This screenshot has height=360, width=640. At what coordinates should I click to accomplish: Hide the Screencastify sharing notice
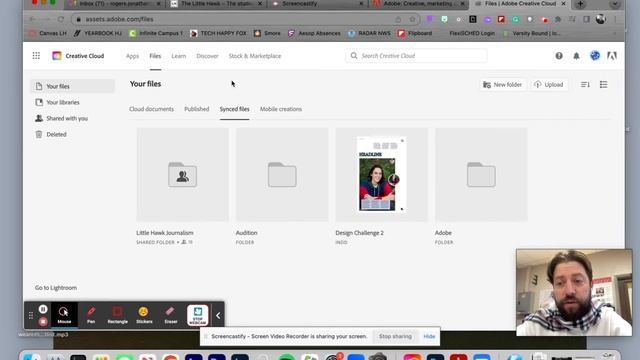tap(429, 336)
